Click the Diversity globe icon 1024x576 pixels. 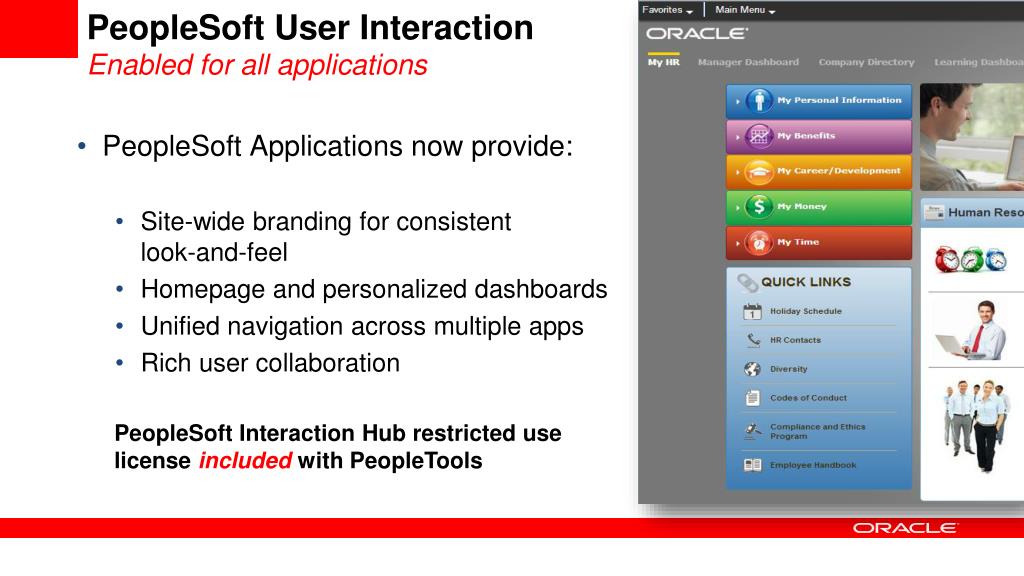coord(752,369)
